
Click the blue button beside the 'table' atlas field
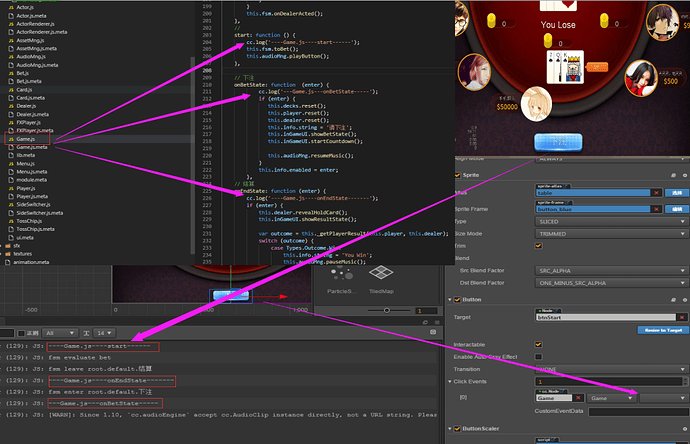677,193
